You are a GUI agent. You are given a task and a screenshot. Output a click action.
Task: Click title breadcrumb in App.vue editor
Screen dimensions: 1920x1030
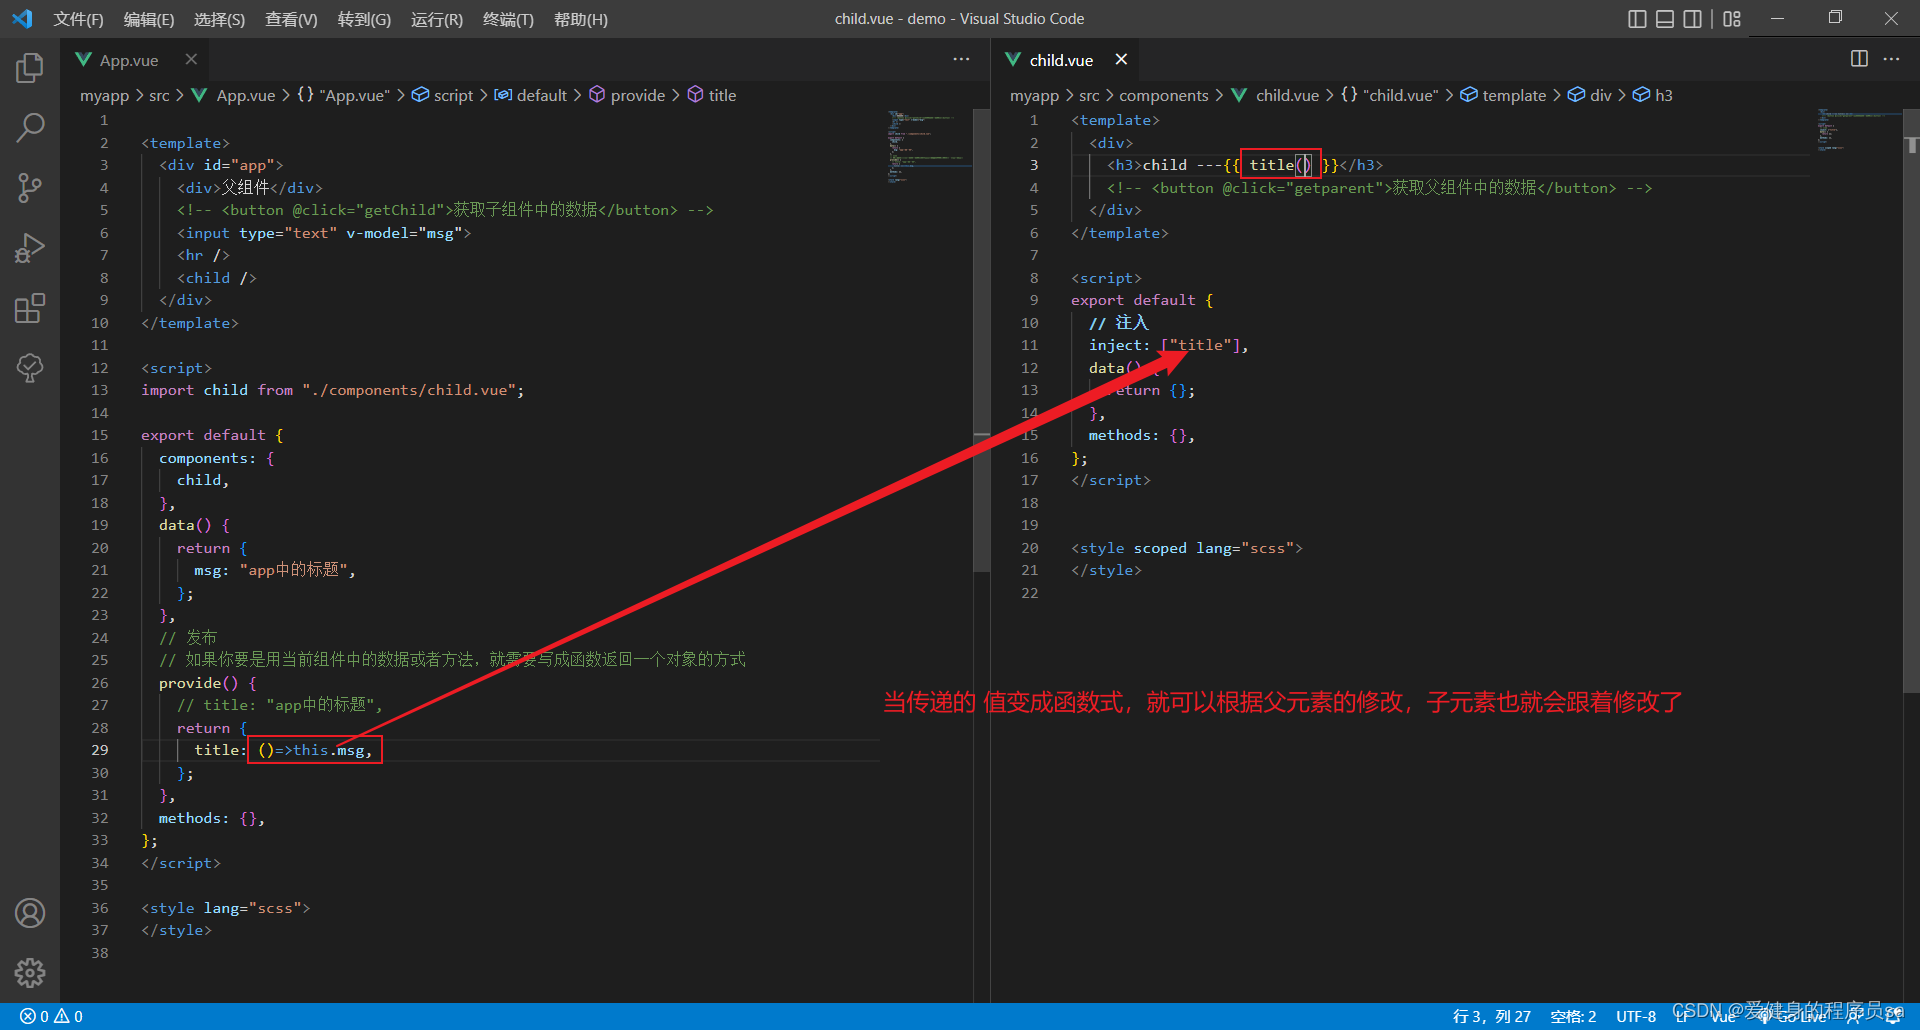pyautogui.click(x=712, y=95)
